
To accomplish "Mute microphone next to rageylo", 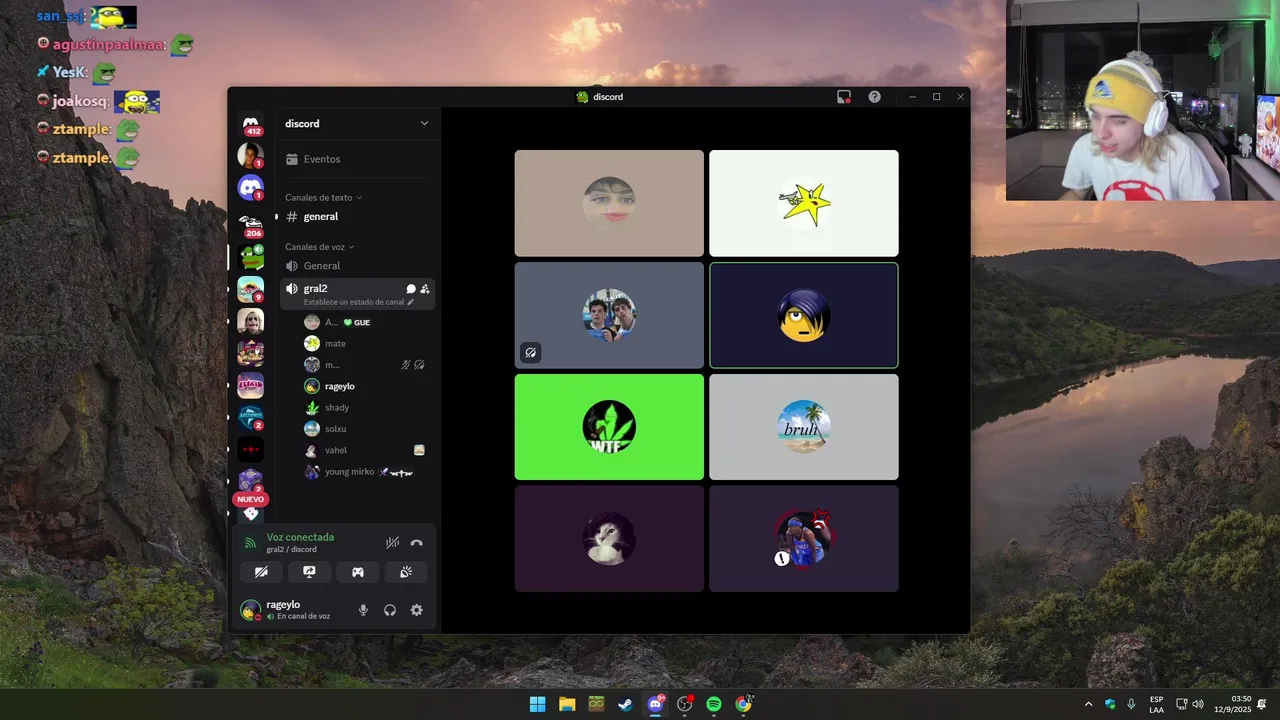I will [x=364, y=610].
